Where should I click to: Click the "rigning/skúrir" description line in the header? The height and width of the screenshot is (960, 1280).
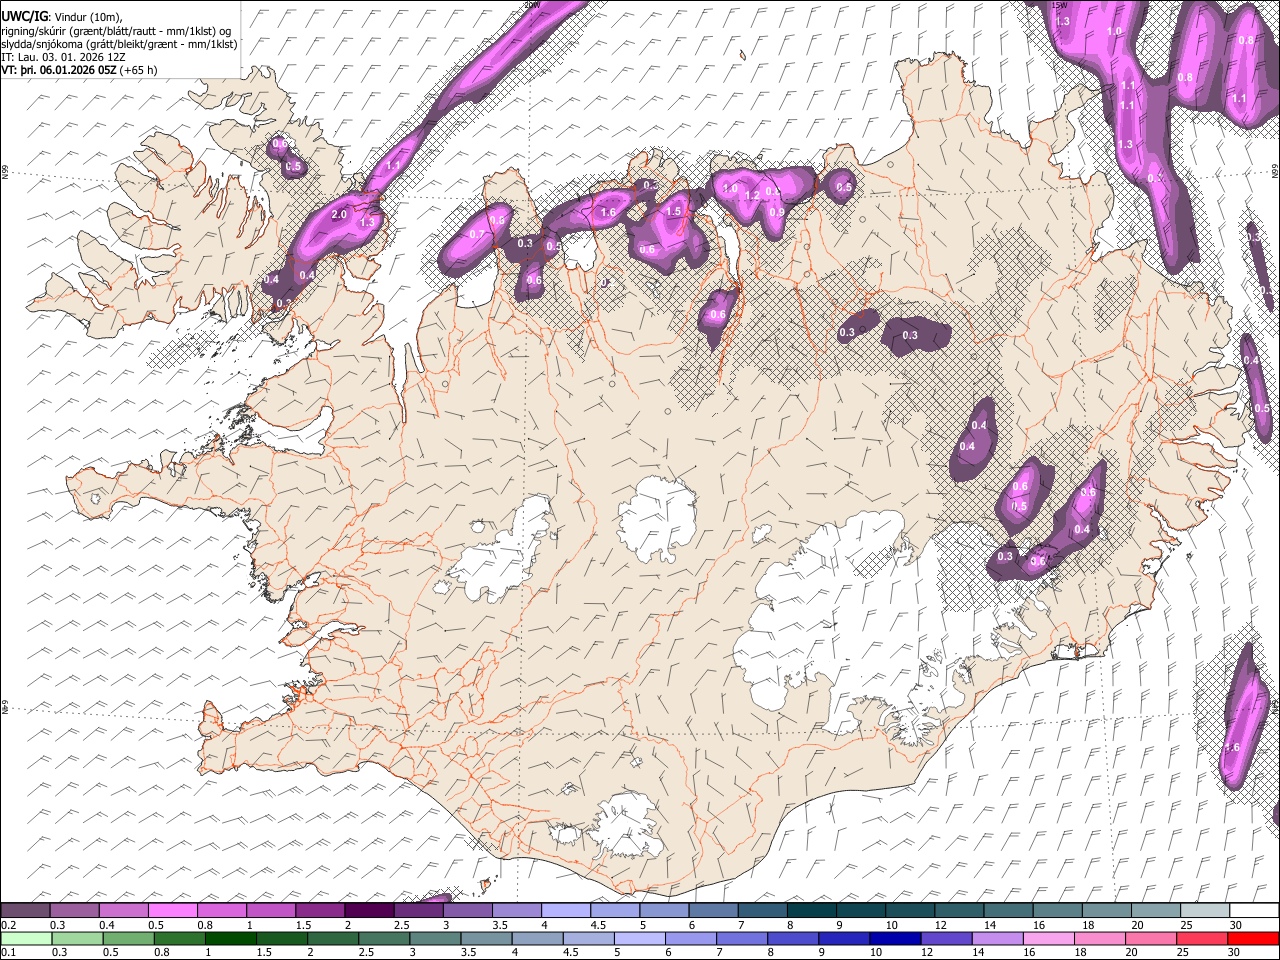114,30
